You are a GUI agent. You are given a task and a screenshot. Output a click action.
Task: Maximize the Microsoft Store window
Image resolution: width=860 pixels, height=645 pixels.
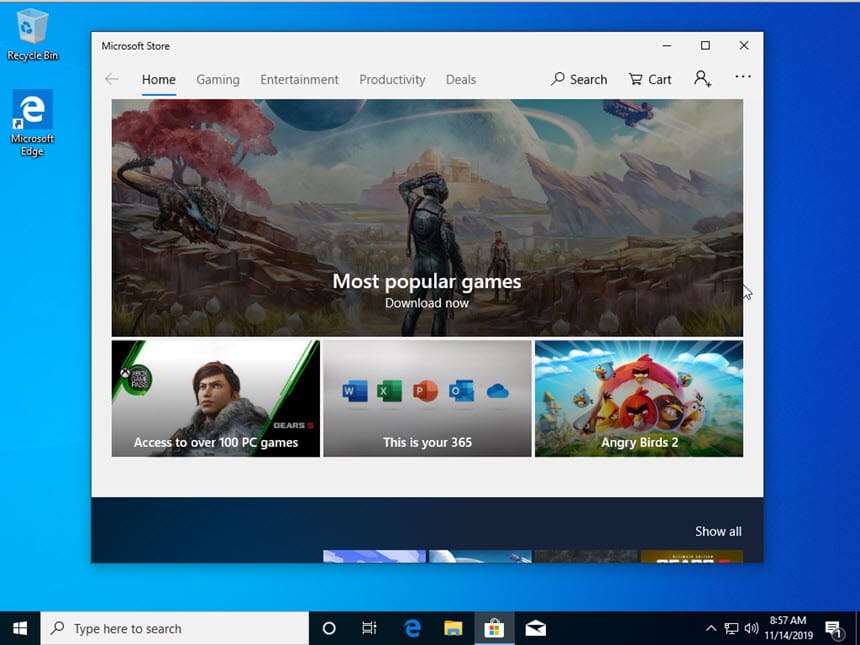point(705,46)
